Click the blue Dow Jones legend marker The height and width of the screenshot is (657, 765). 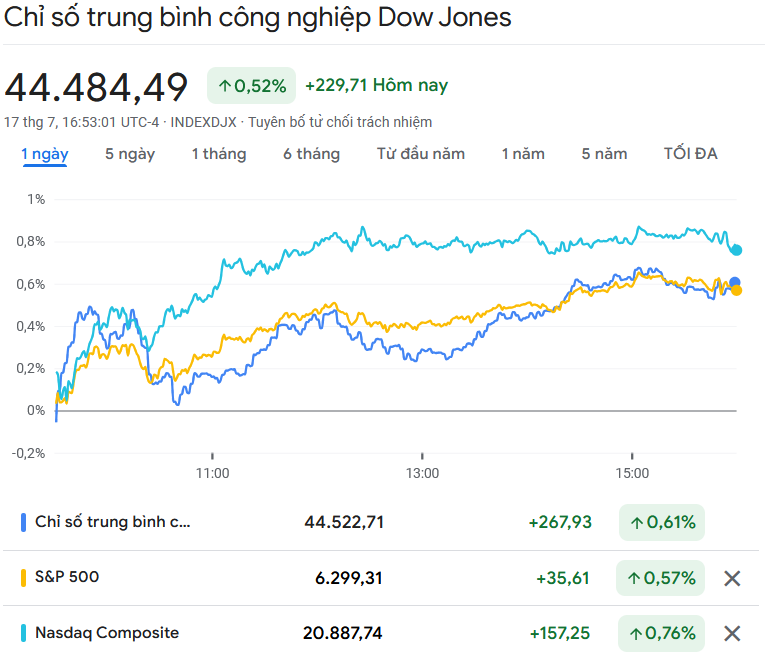coord(23,522)
